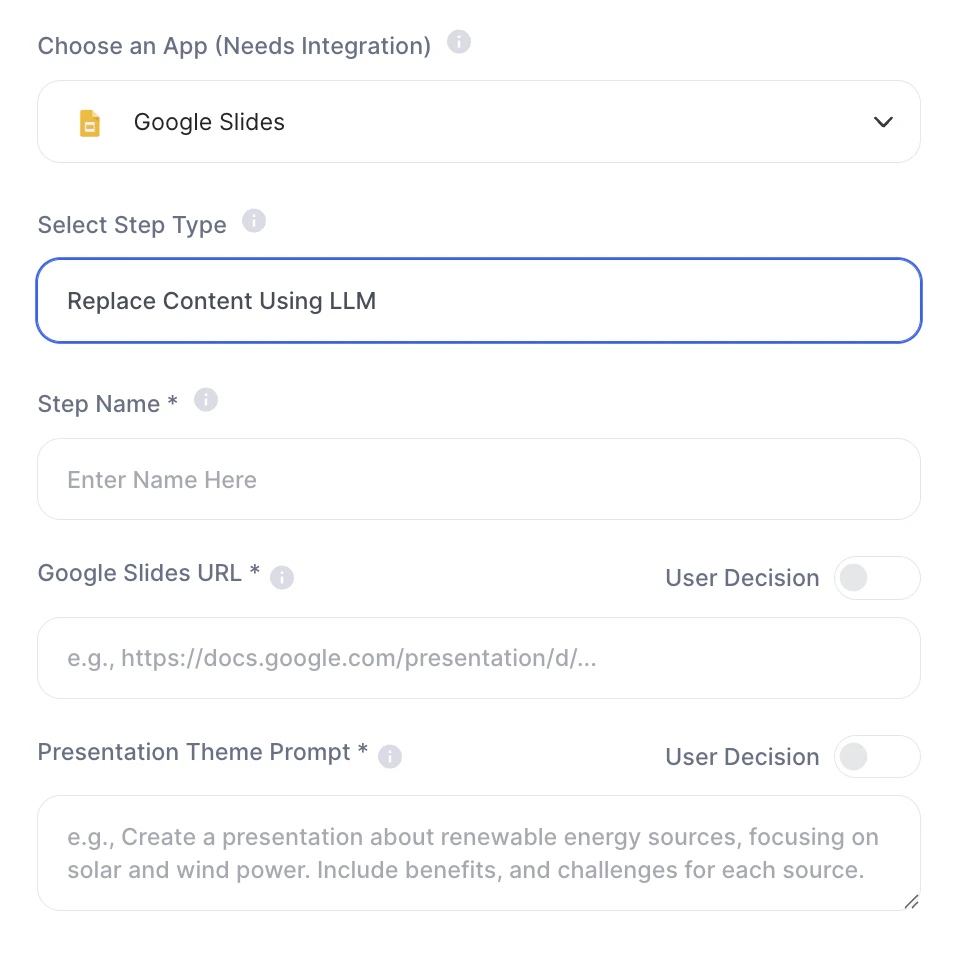
Task: Click the resize handle of the theme prompt box
Action: click(x=910, y=901)
